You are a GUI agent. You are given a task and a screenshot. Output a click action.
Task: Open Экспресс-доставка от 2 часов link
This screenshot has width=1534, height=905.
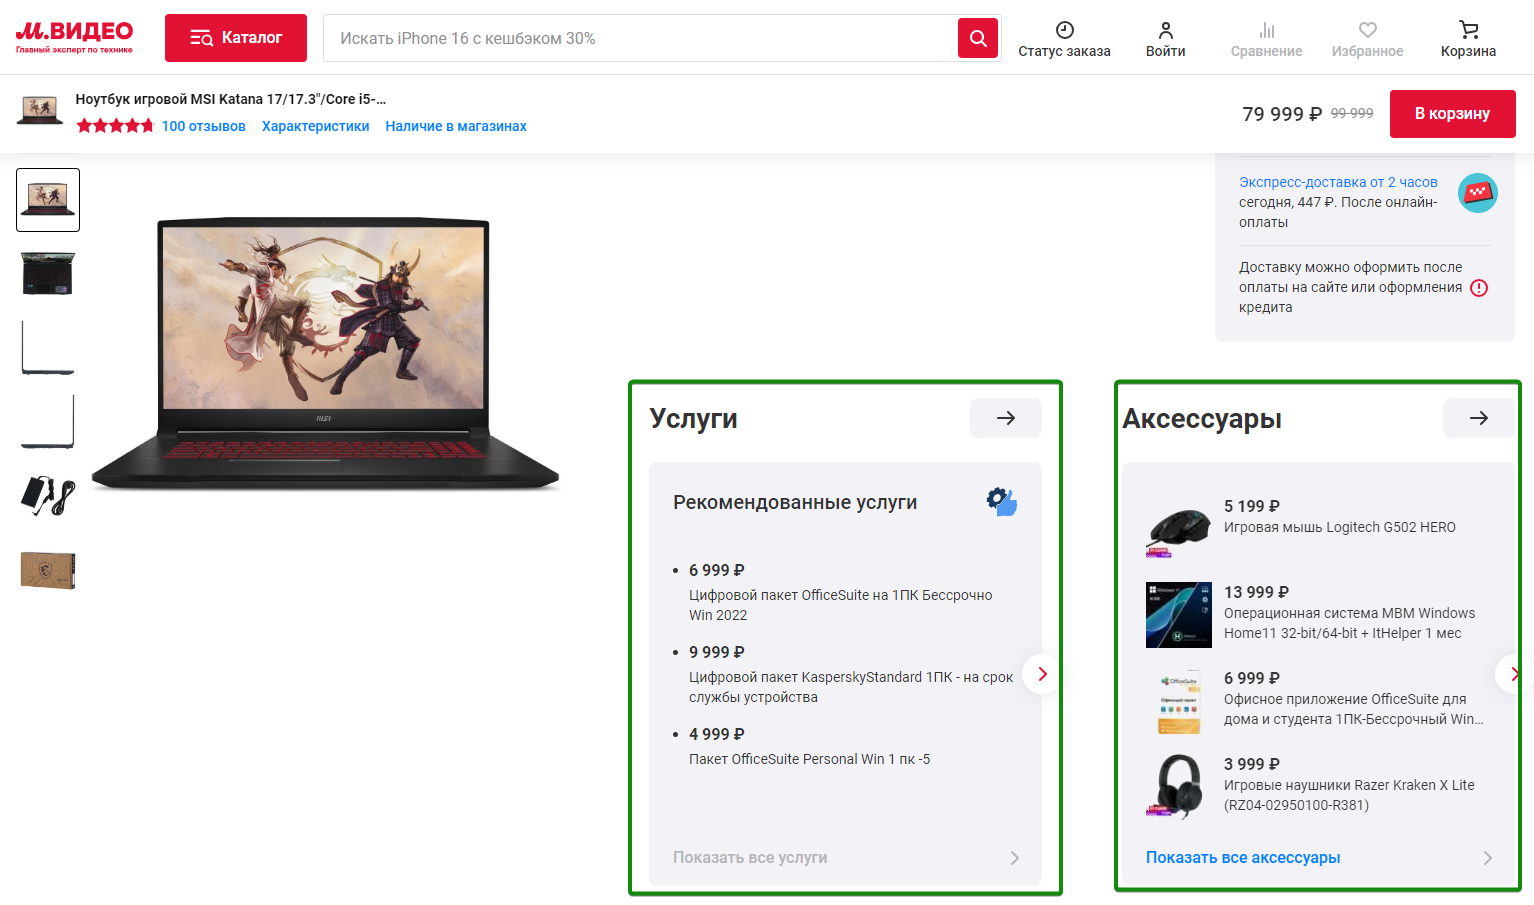pyautogui.click(x=1338, y=182)
